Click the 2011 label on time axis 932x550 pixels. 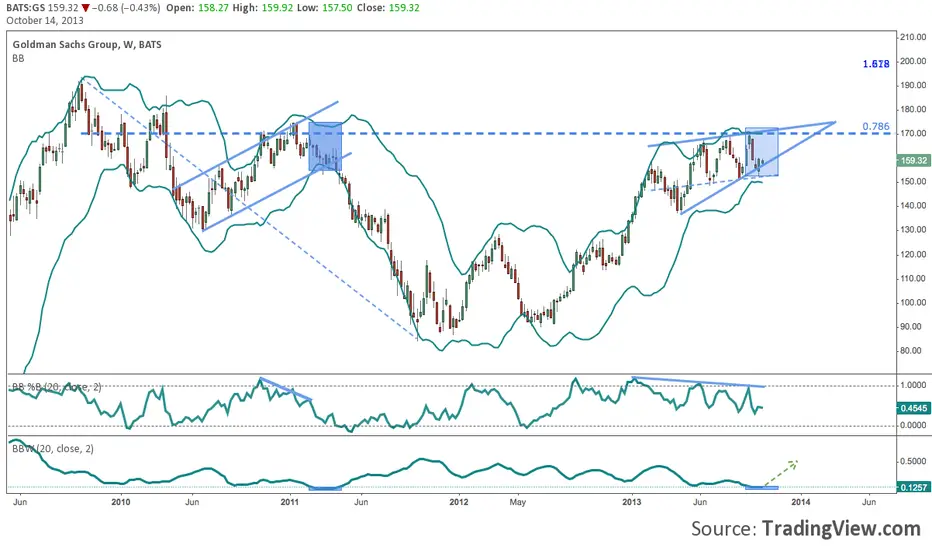coord(289,502)
